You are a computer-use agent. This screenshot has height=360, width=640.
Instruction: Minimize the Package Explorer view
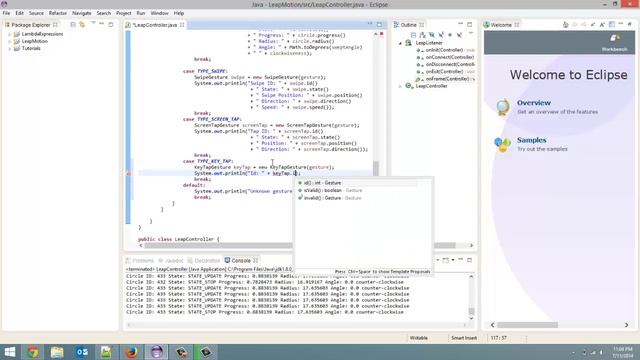pos(102,24)
